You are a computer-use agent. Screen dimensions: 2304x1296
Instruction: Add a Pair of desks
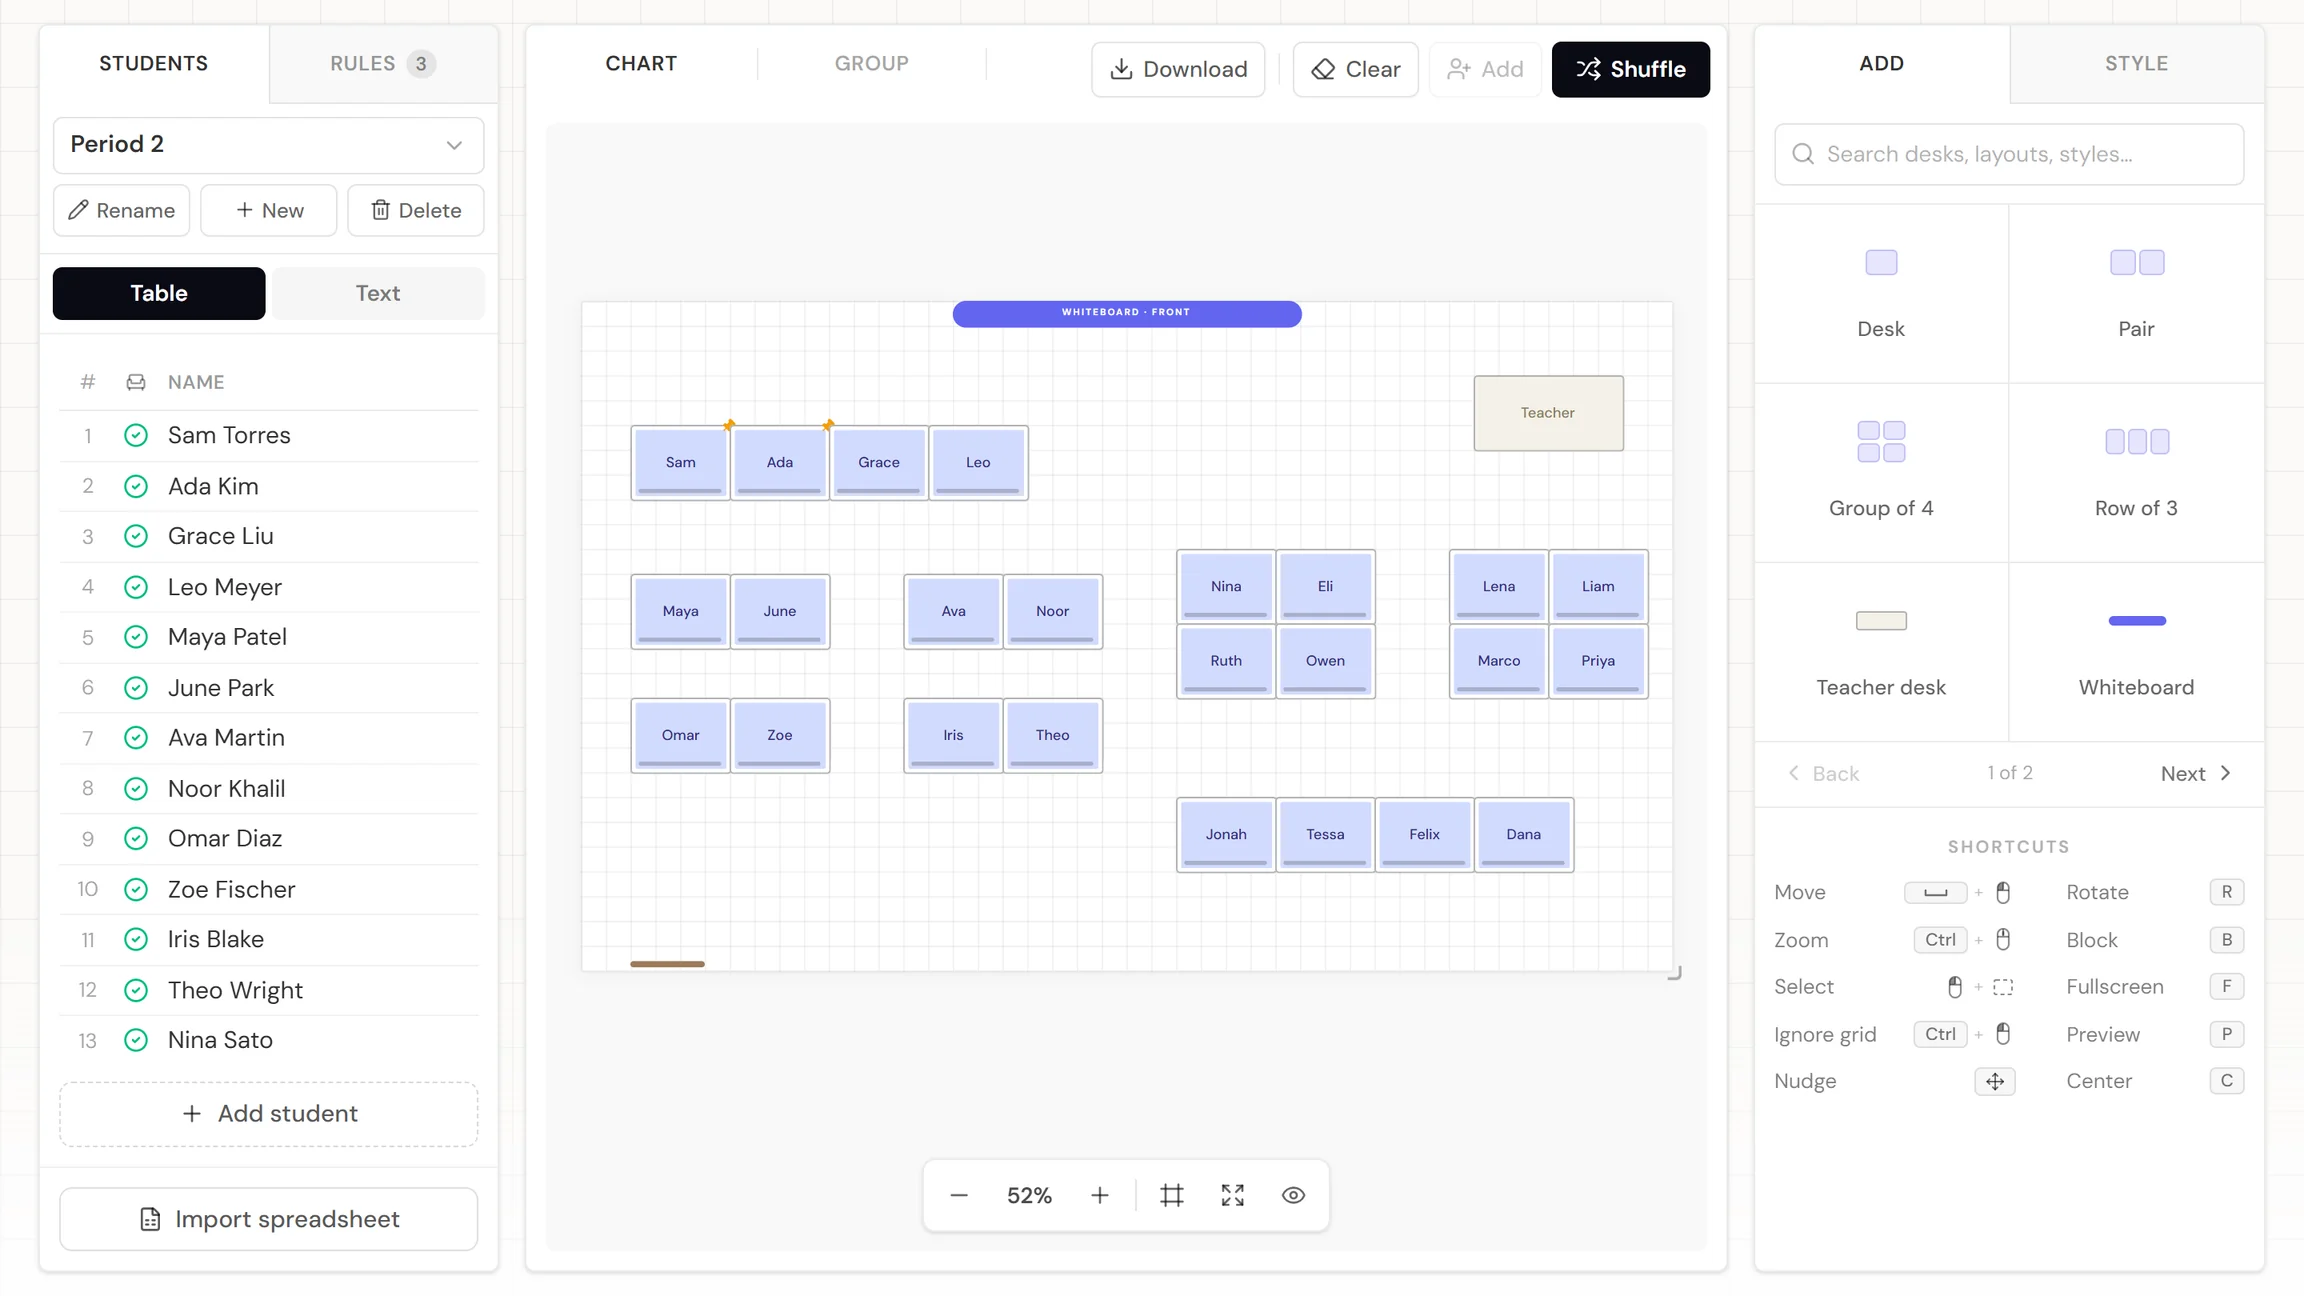pyautogui.click(x=2137, y=294)
